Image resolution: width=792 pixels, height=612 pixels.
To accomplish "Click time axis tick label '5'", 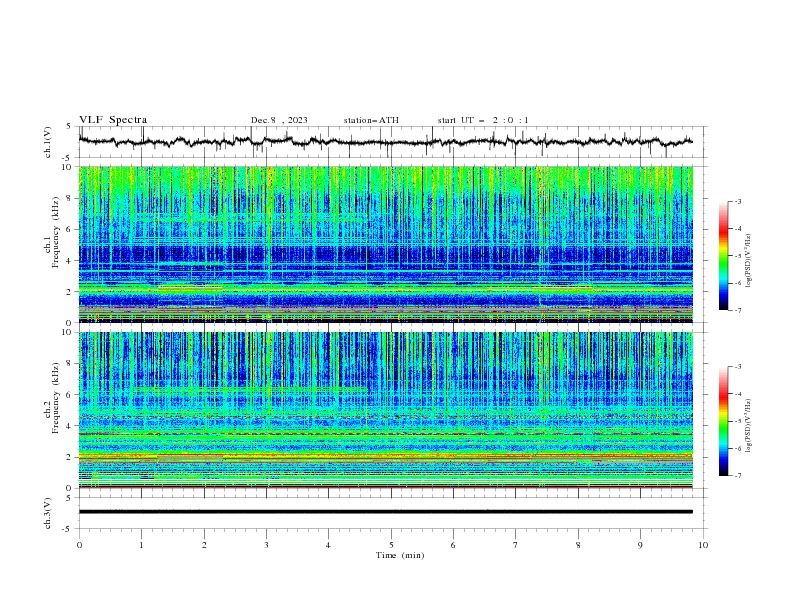I will [391, 545].
